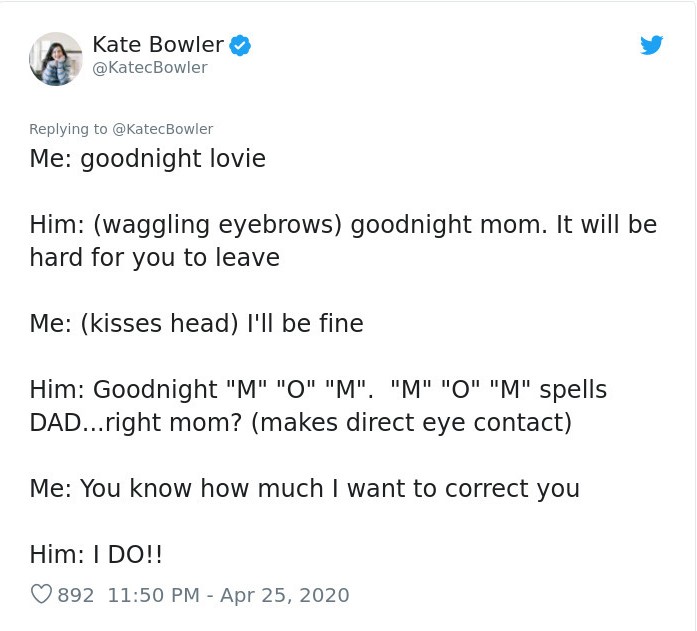Click the @KatecBowler handle below the name
This screenshot has height=631, width=697.
149,68
